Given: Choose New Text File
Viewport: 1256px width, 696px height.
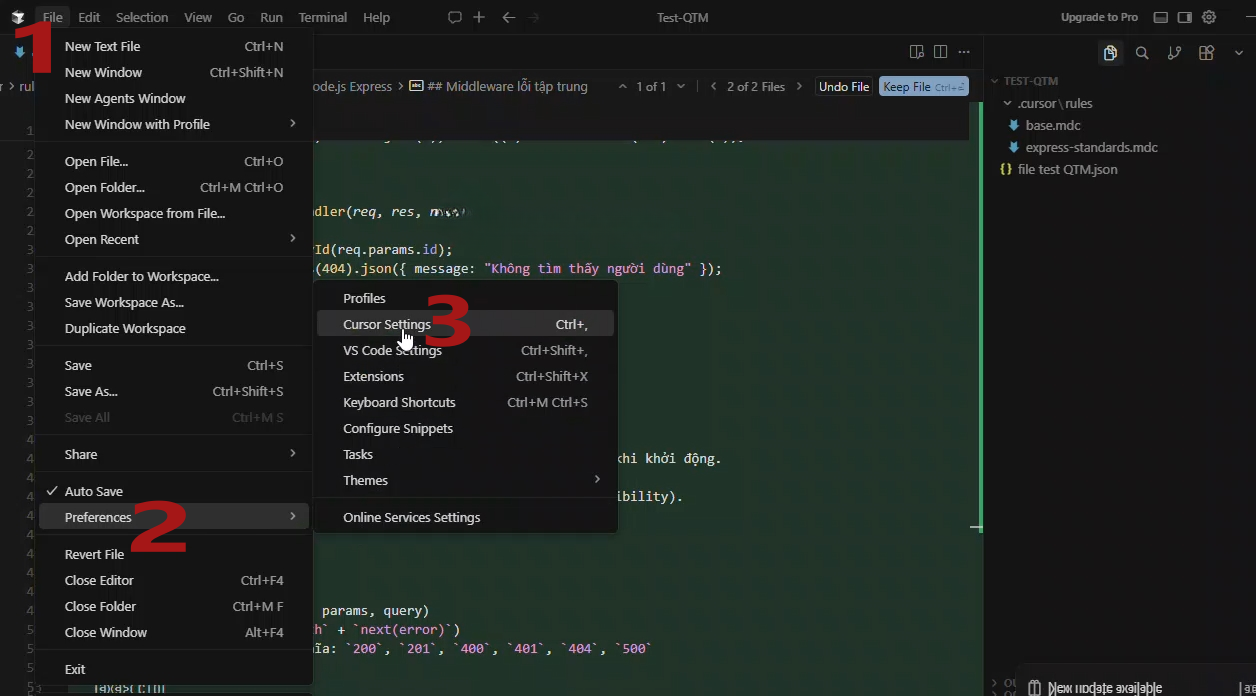Looking at the screenshot, I should tap(174, 46).
